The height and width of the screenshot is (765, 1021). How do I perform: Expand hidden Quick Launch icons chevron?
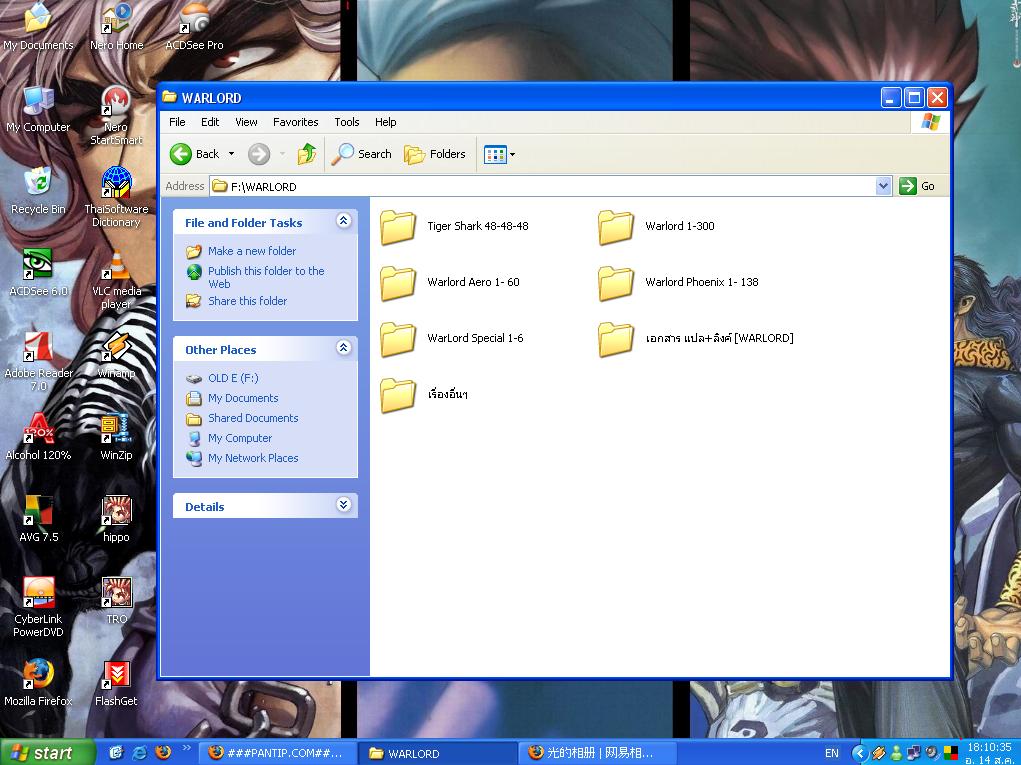point(186,748)
